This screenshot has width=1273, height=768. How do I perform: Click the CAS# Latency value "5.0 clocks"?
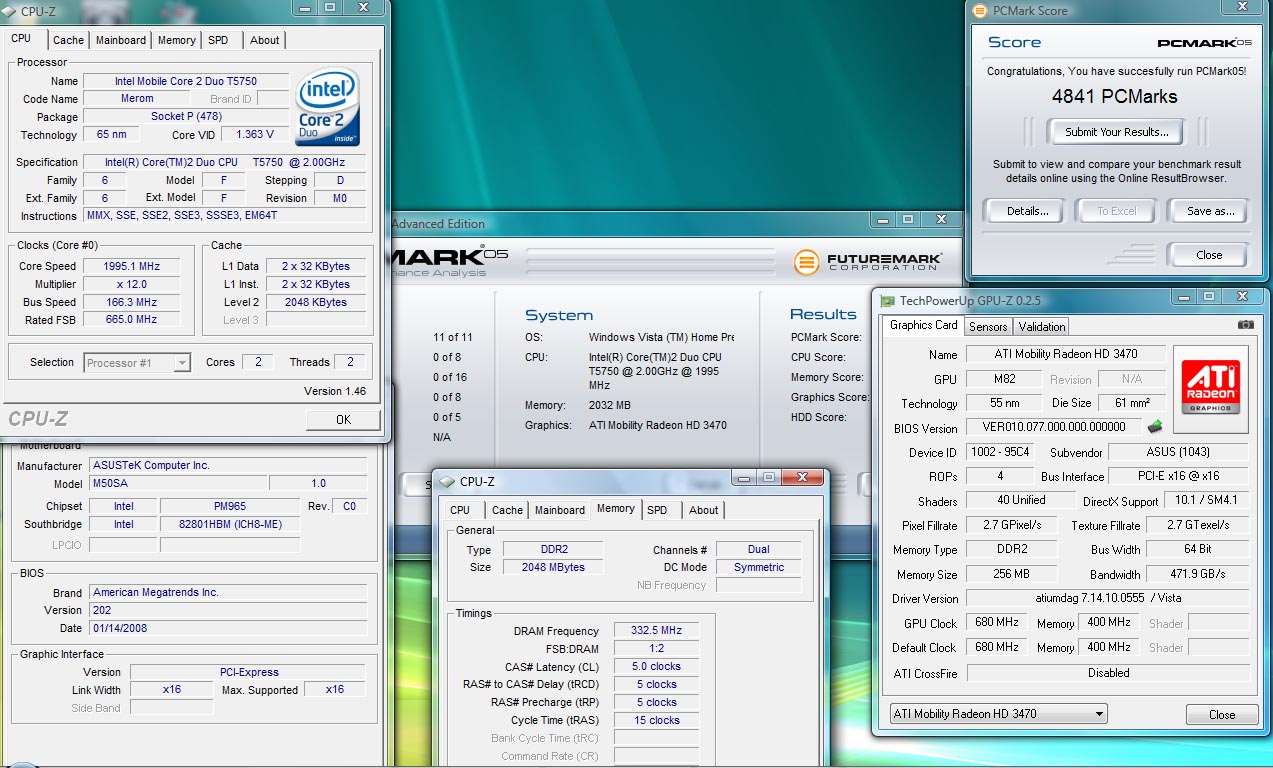[656, 667]
